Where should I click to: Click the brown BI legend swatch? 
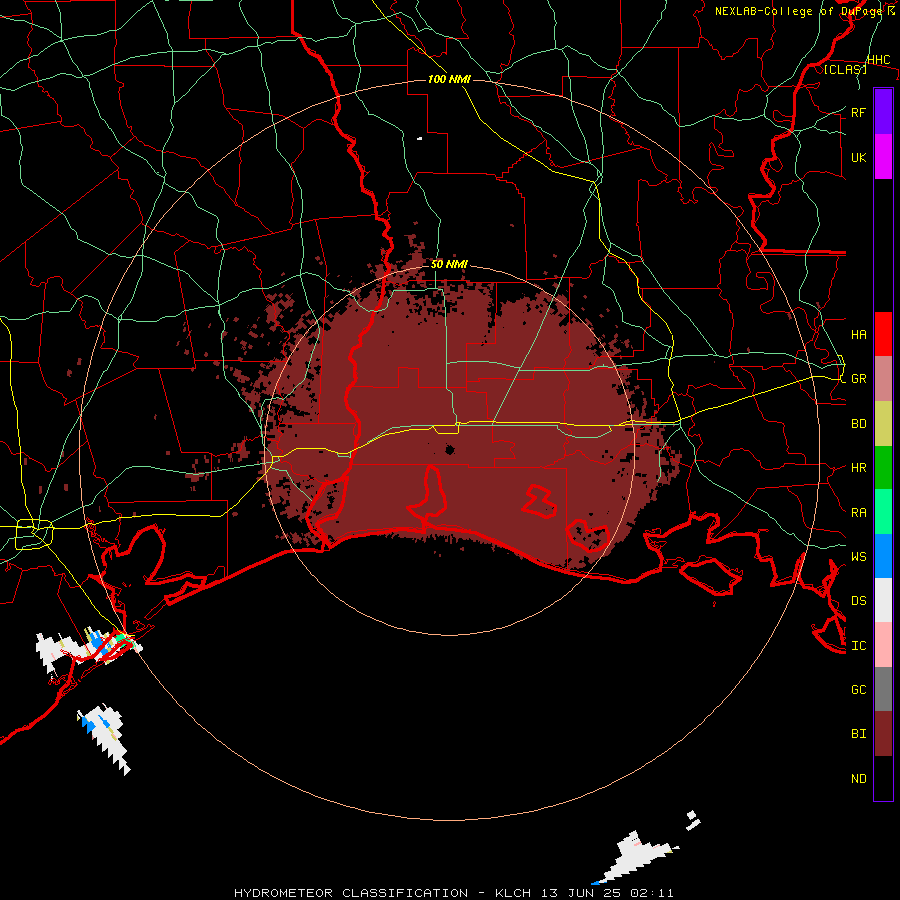[883, 734]
